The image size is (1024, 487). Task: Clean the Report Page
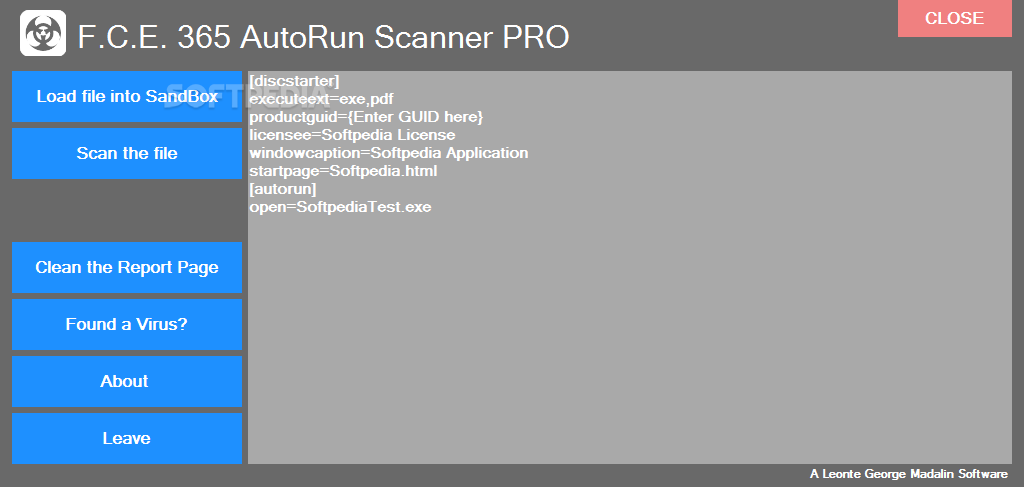point(127,268)
